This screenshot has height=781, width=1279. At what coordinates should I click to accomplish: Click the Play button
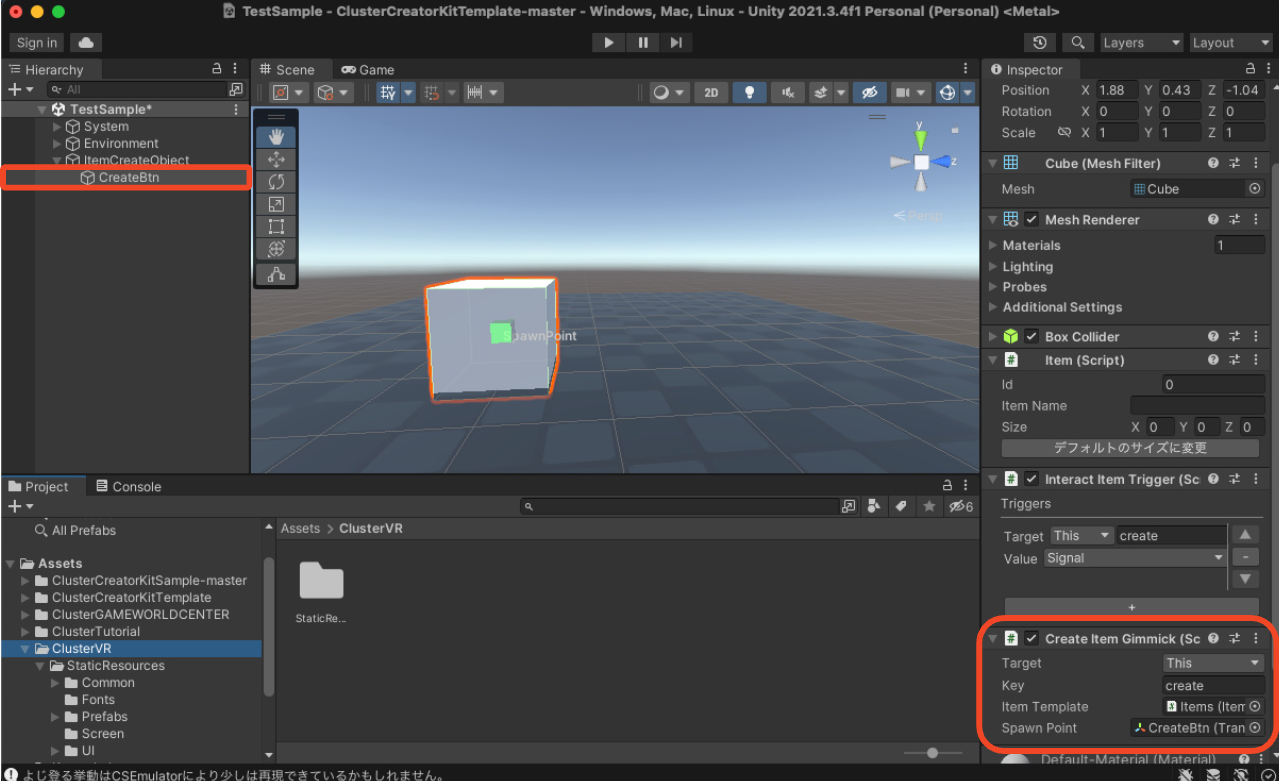[x=608, y=42]
